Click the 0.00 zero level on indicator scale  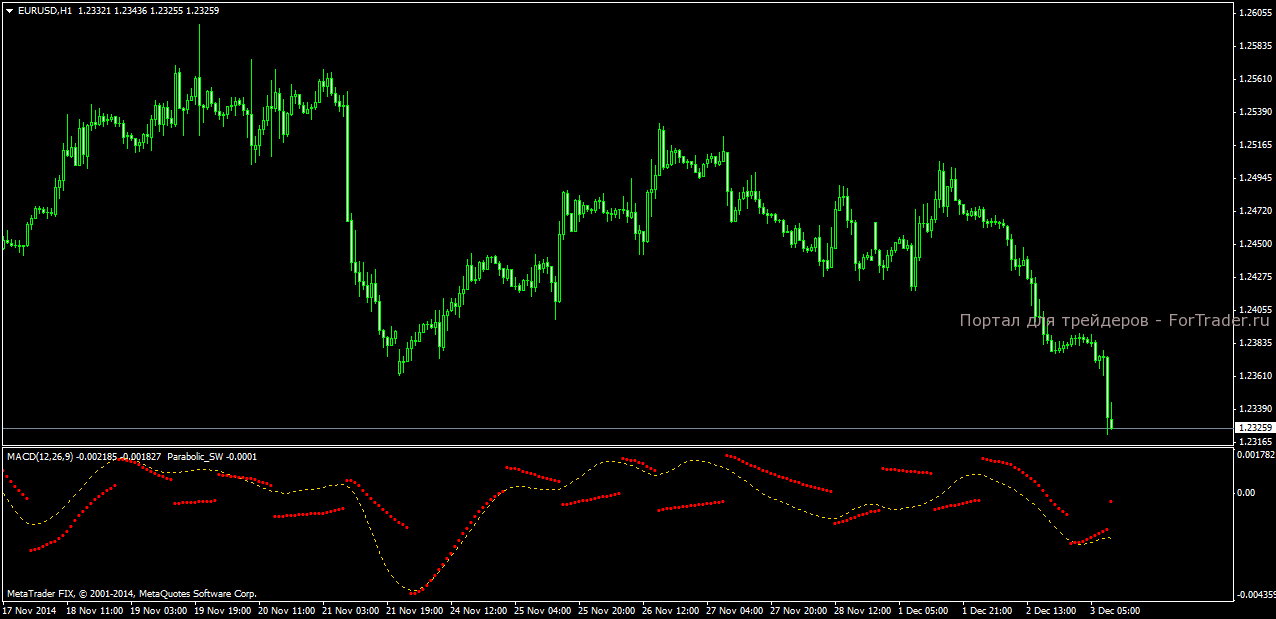(1248, 493)
